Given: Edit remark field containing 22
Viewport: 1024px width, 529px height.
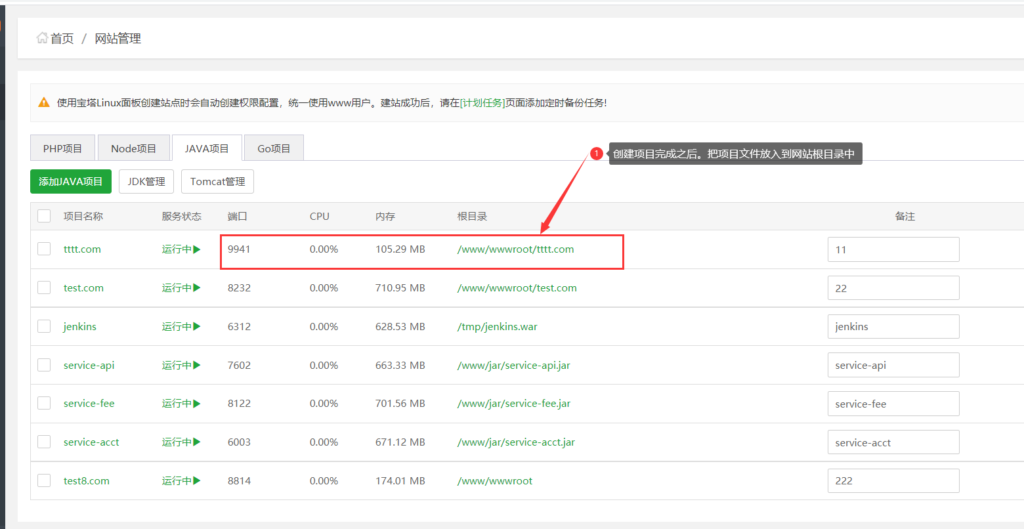Looking at the screenshot, I should 893,288.
